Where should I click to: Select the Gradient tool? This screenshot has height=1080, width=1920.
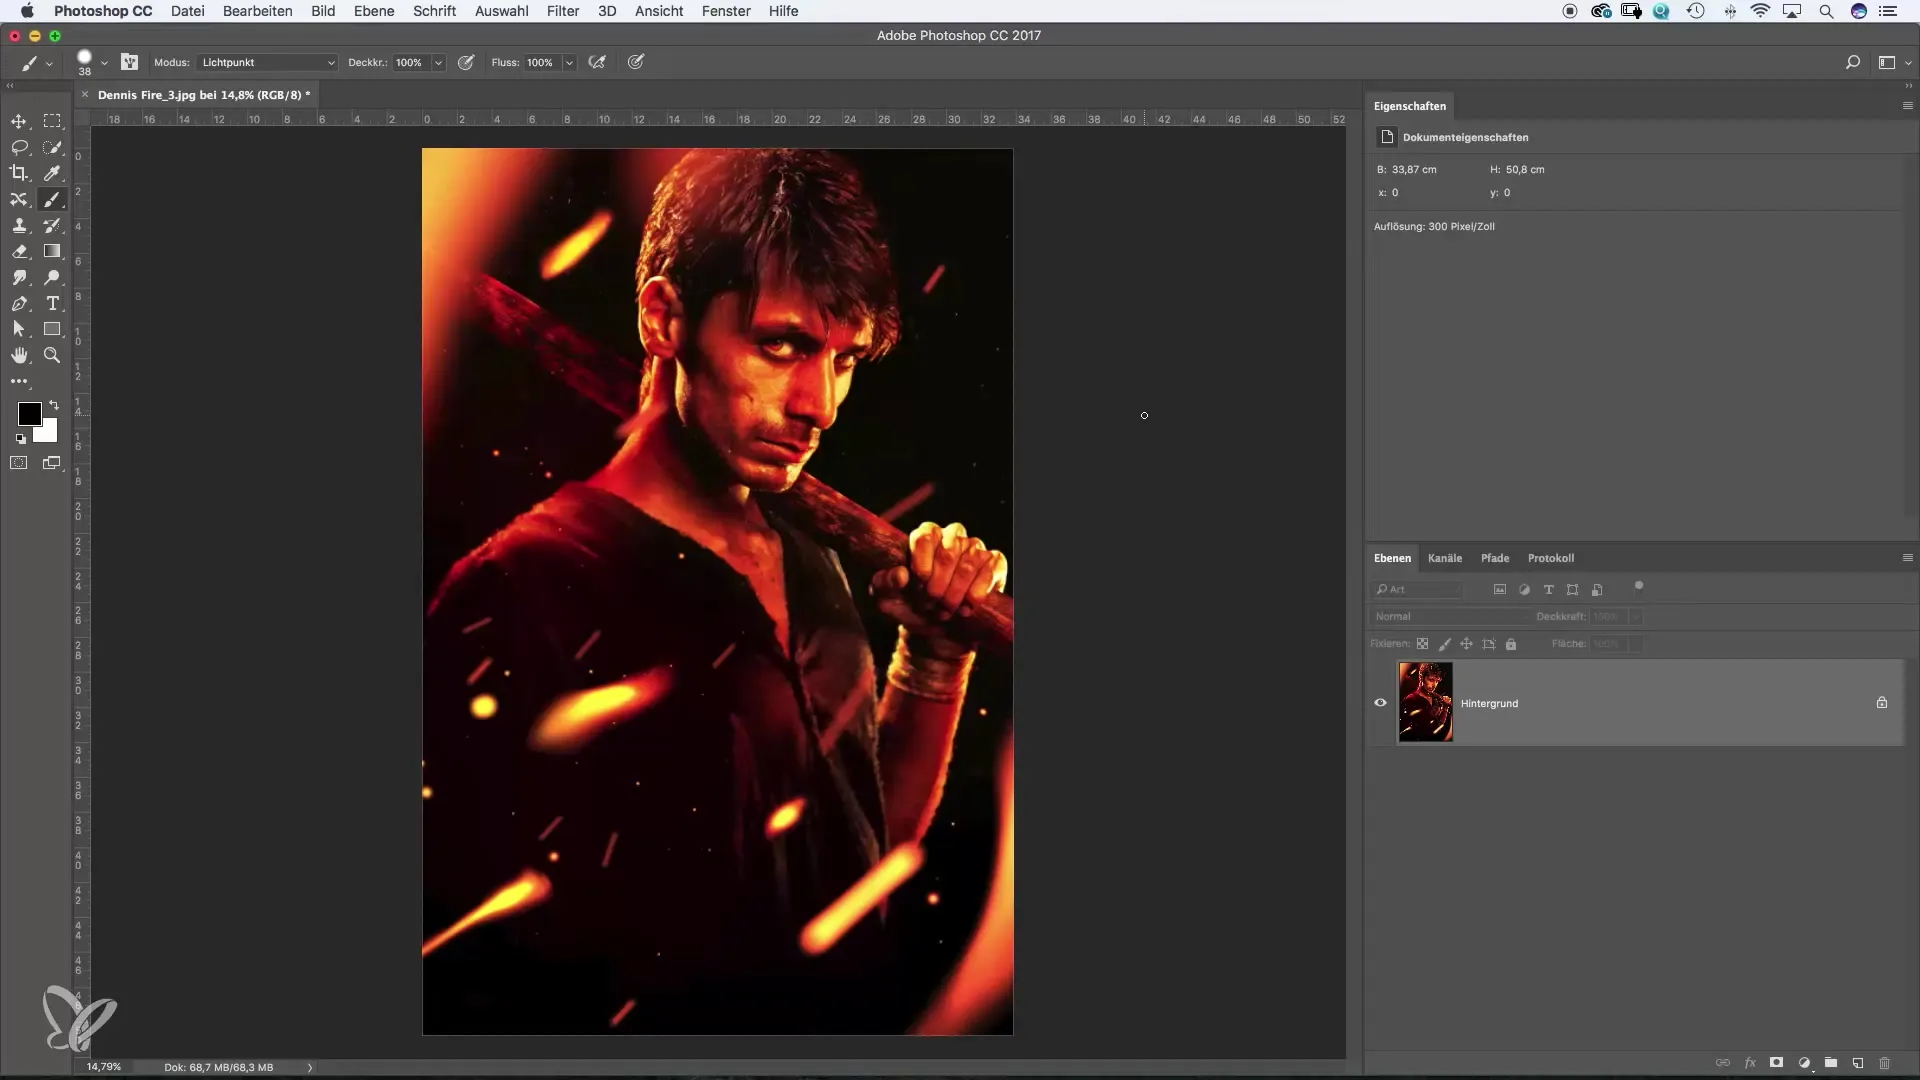coord(52,251)
